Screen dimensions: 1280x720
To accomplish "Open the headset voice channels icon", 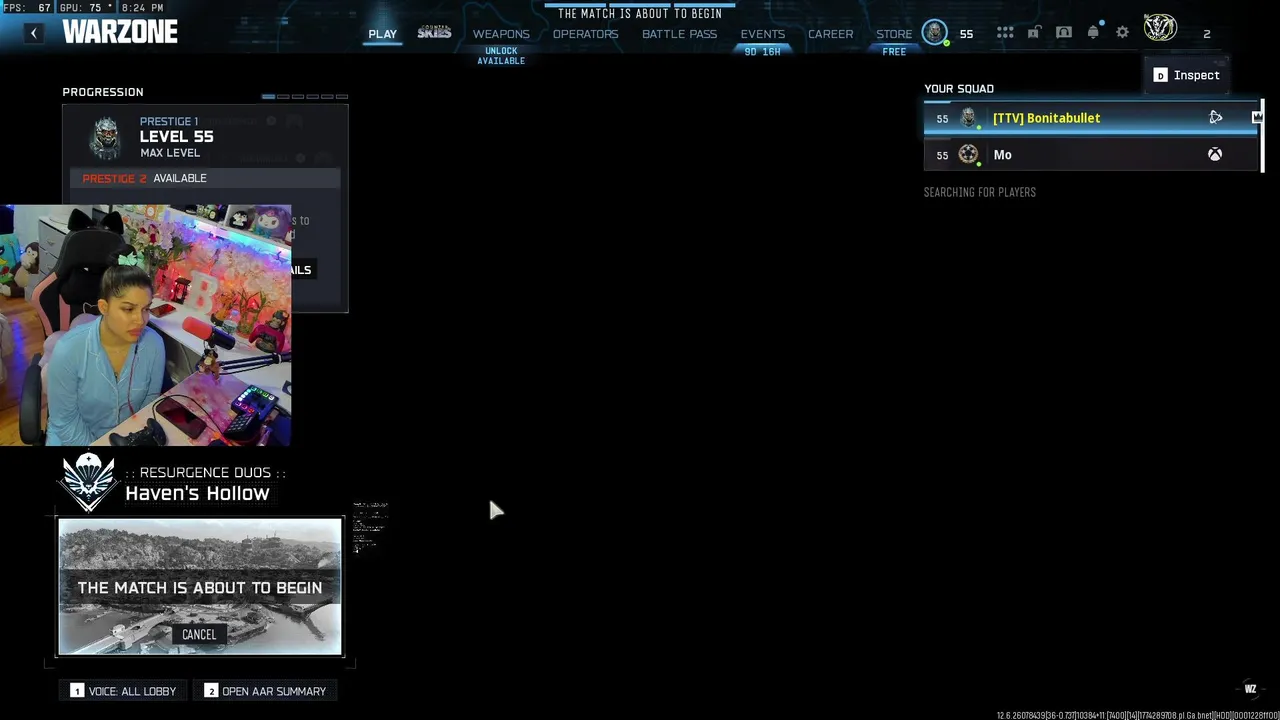I will point(1064,33).
